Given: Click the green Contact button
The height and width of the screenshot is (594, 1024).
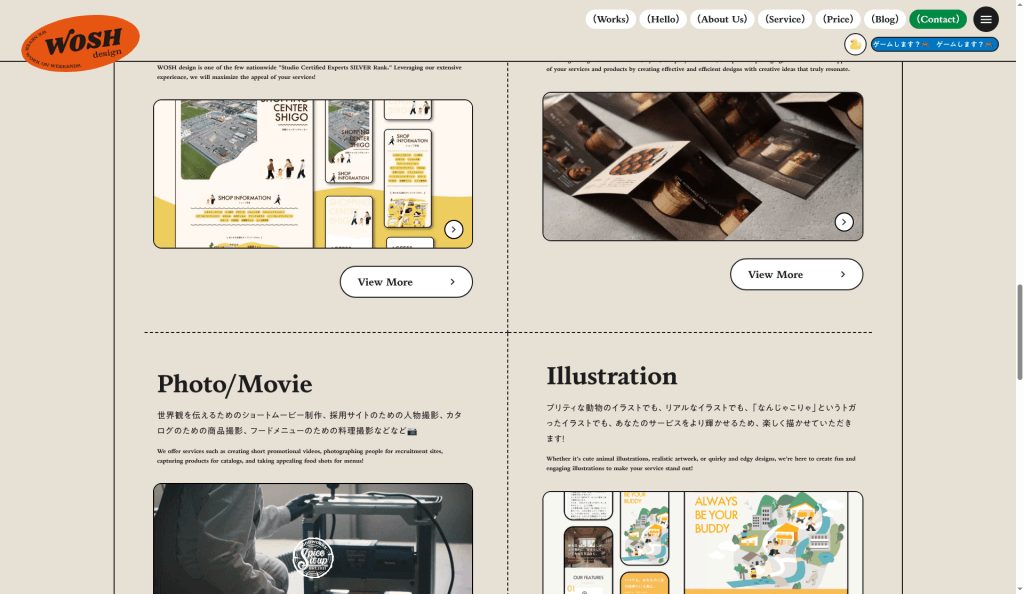Looking at the screenshot, I should pyautogui.click(x=938, y=19).
